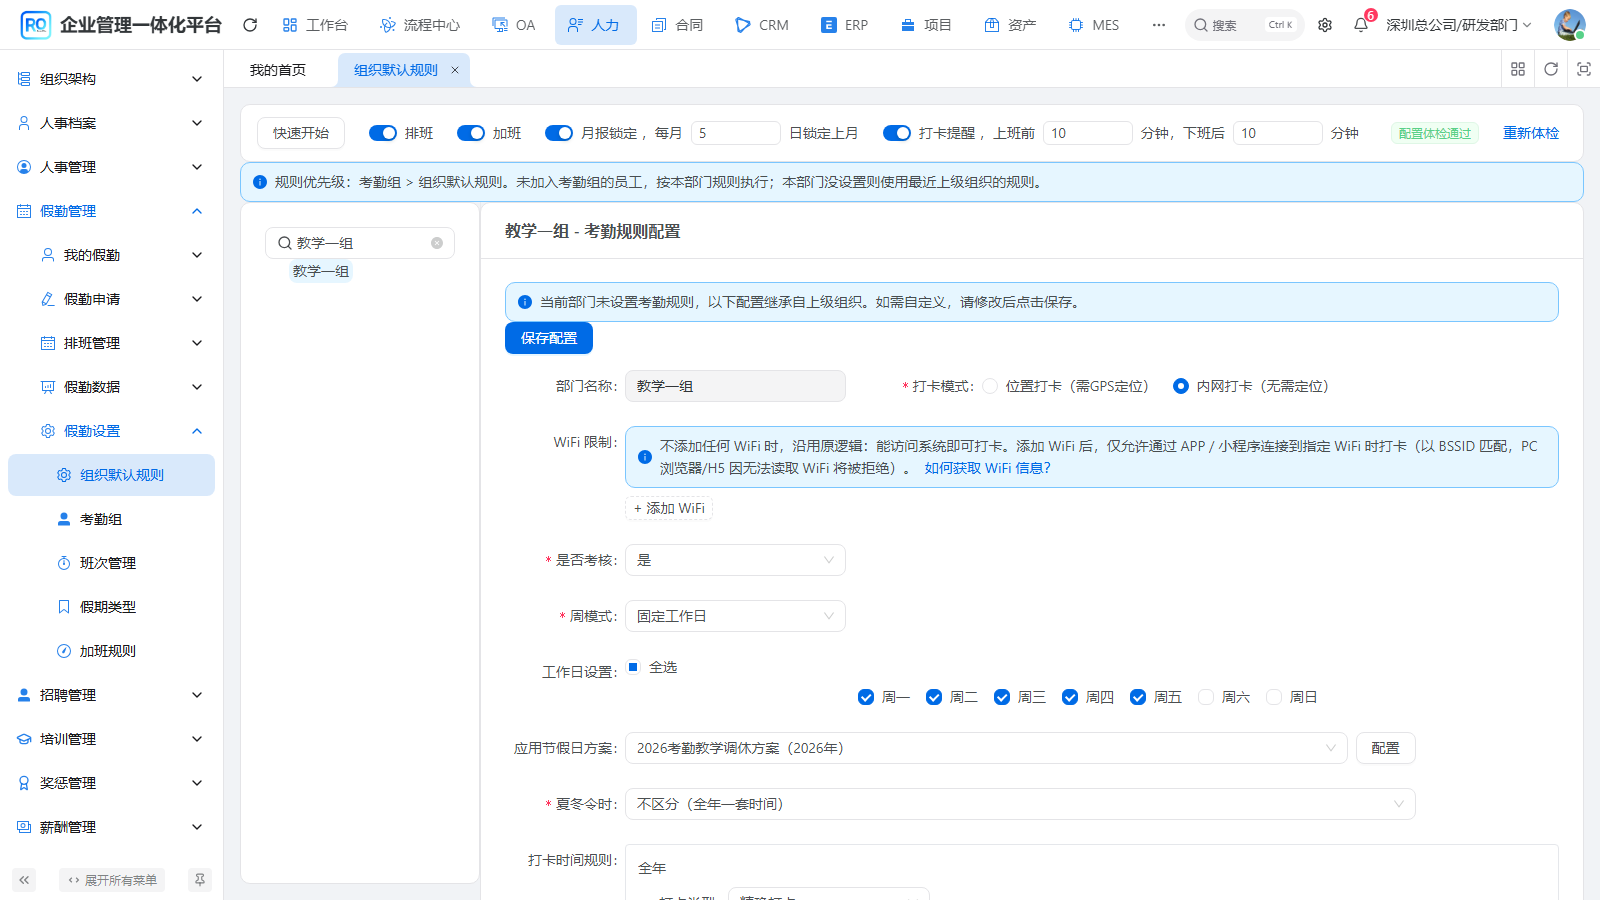Open the 考勤组 sidebar item
The height and width of the screenshot is (900, 1600).
click(112, 519)
